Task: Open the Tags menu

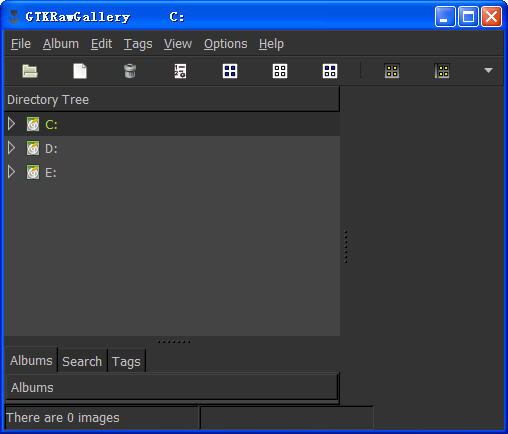Action: click(x=138, y=44)
